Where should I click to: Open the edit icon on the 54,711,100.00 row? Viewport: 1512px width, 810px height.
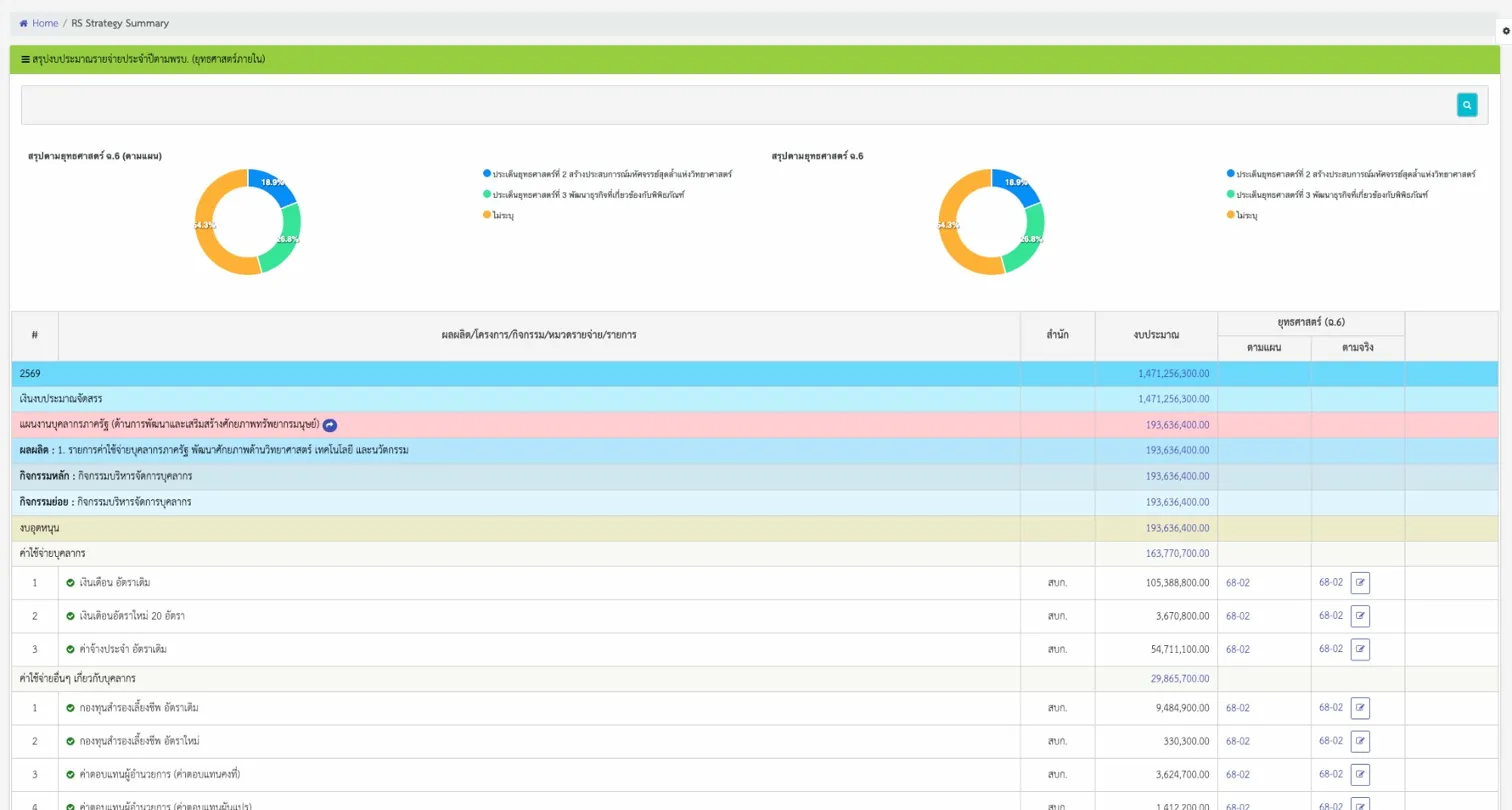tap(1360, 649)
